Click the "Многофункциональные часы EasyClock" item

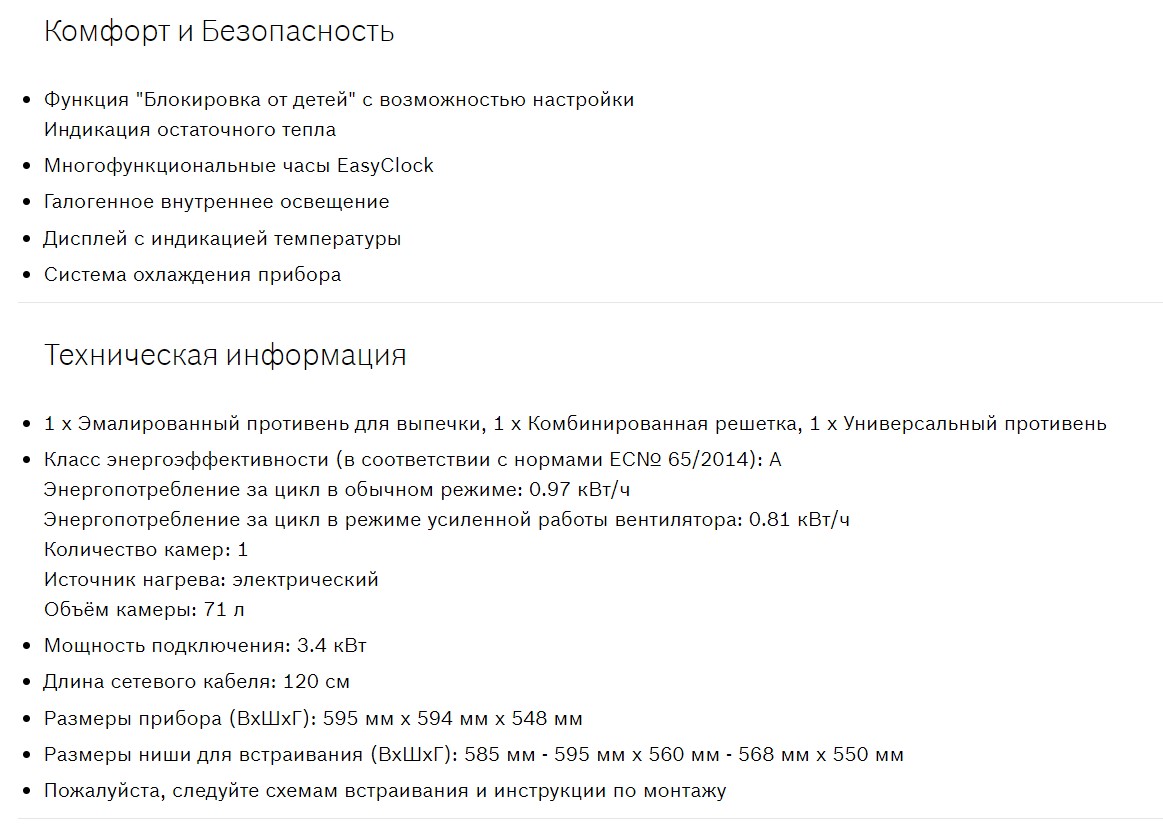coord(238,166)
